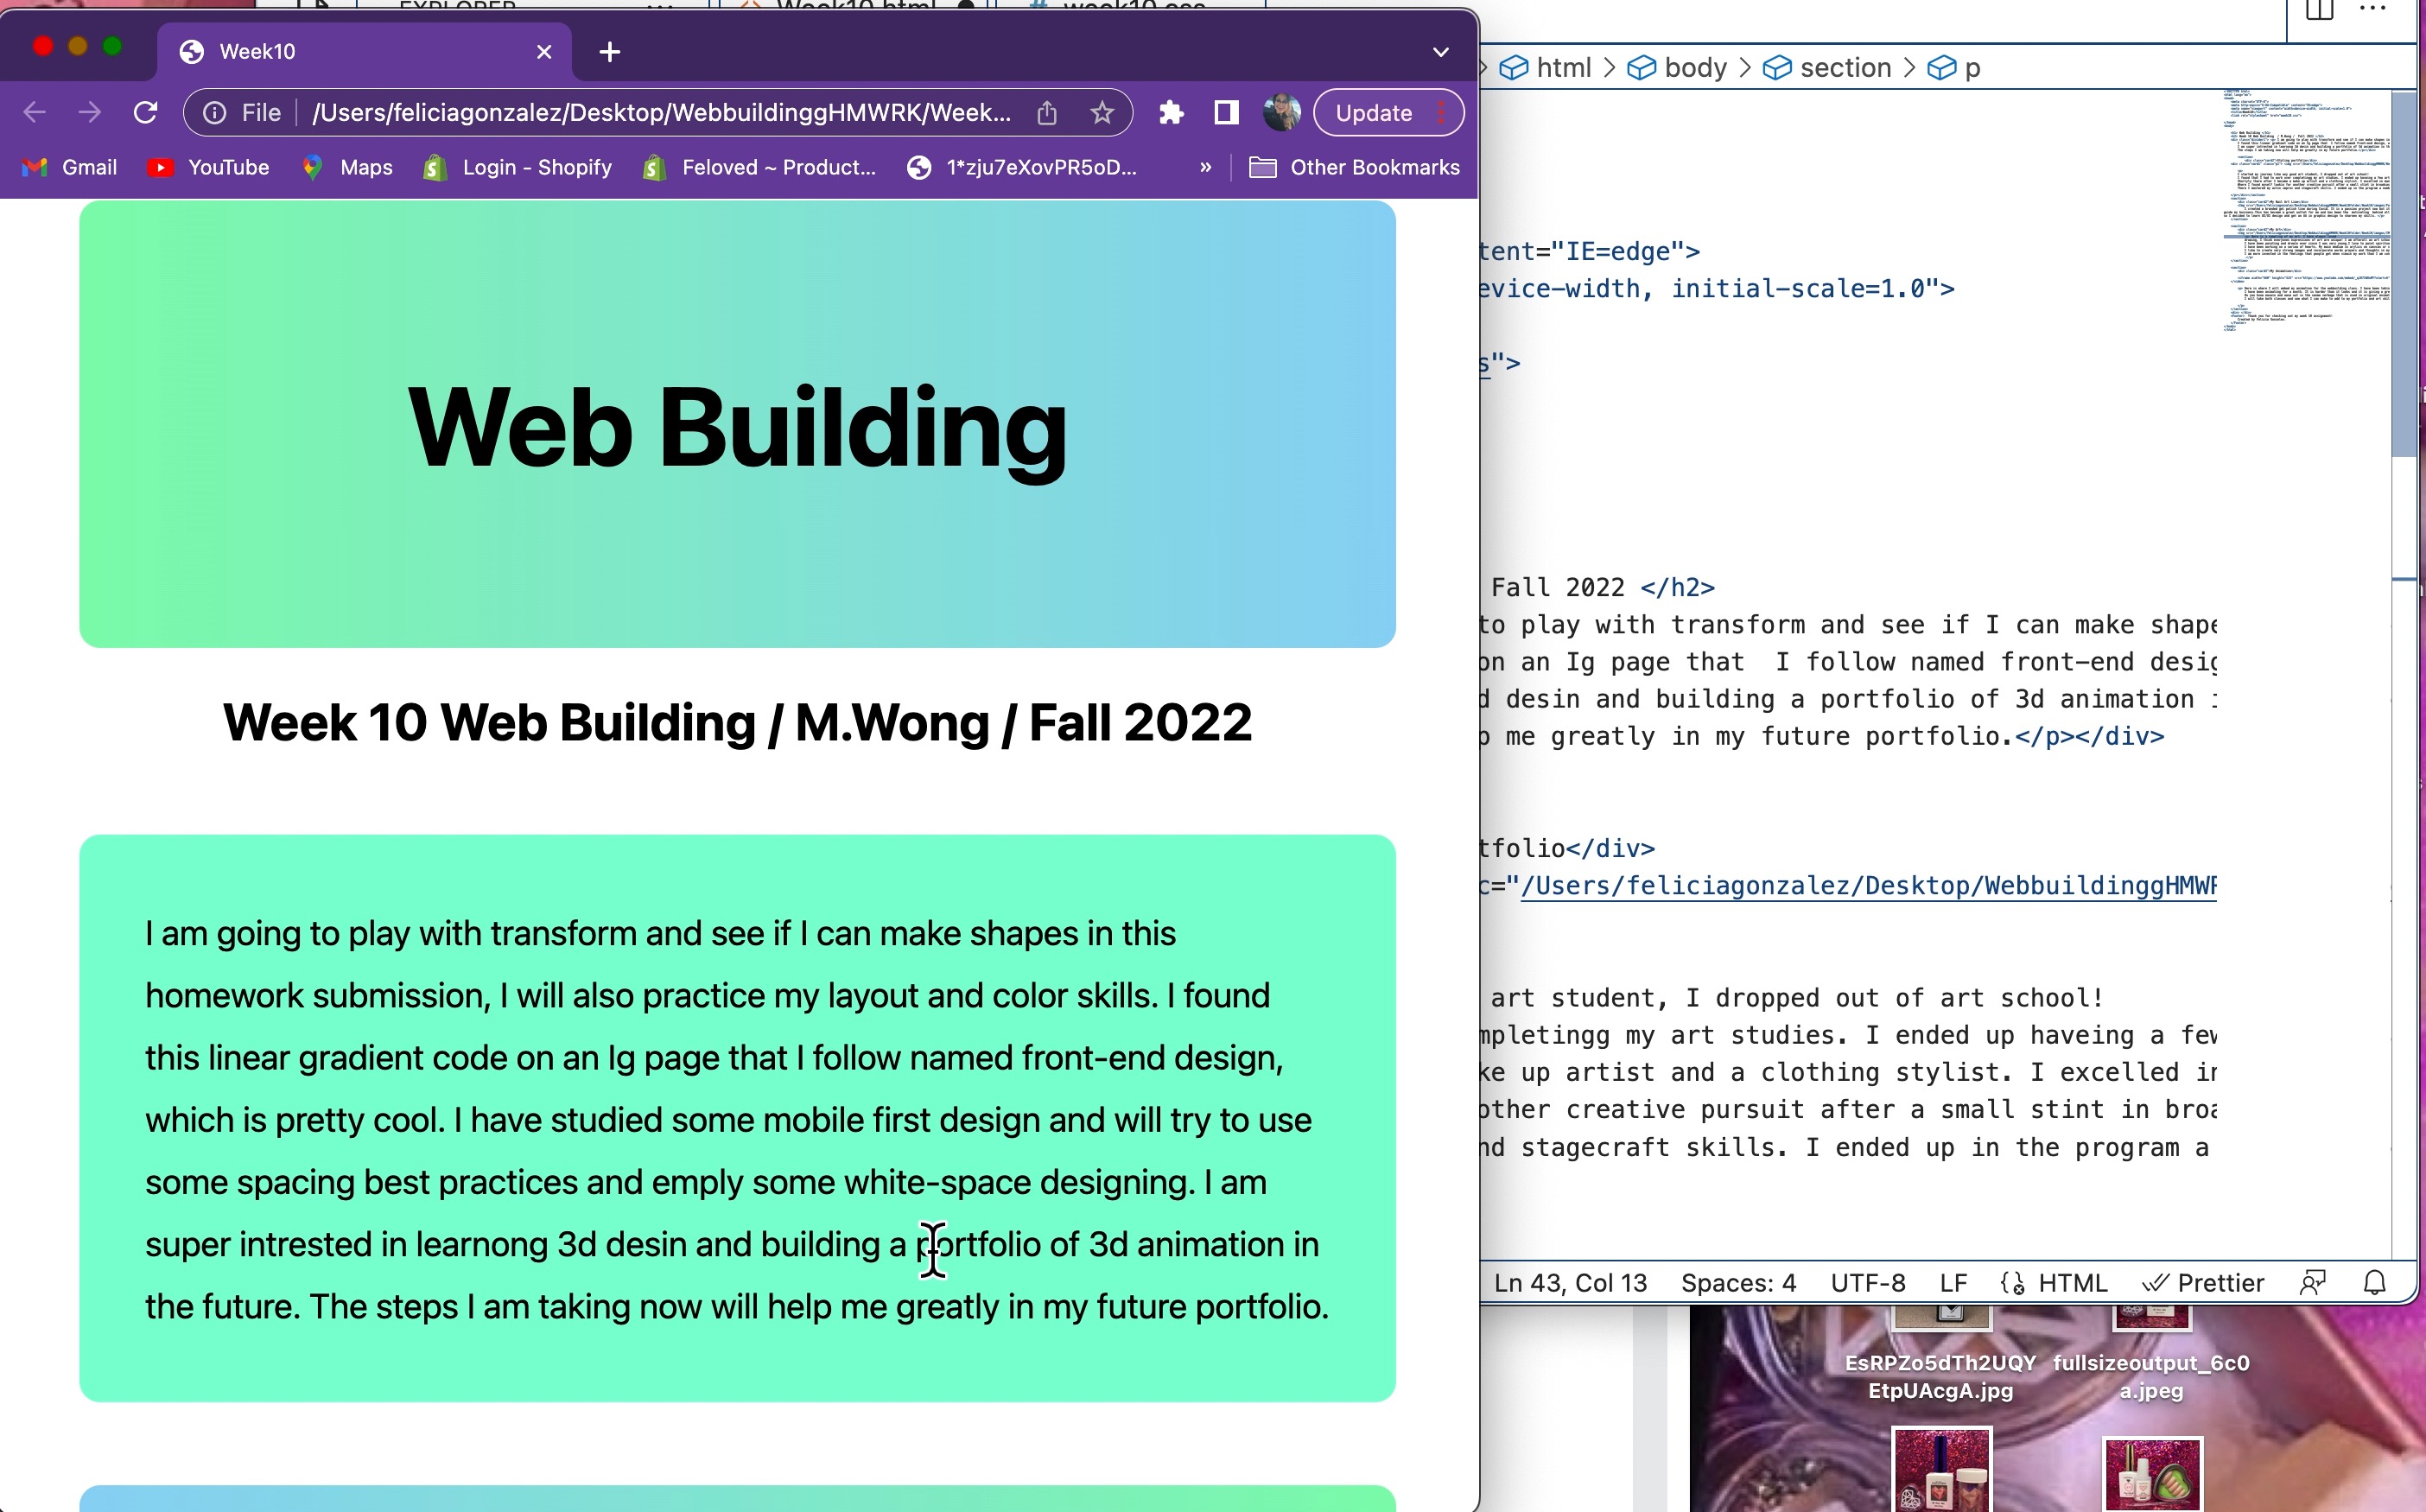Open the Extensions puzzle icon

click(1171, 112)
